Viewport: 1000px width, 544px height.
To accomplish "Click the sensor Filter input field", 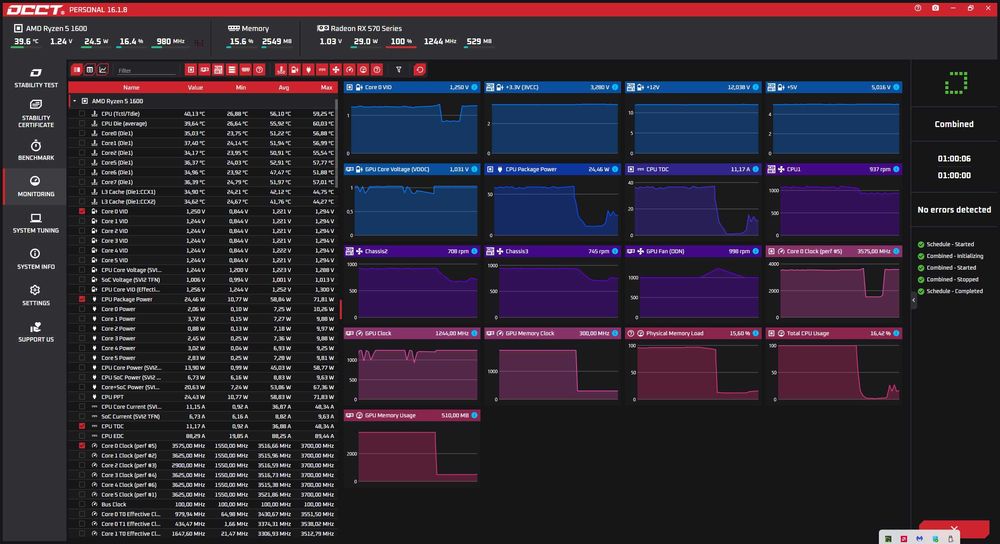I will click(145, 70).
